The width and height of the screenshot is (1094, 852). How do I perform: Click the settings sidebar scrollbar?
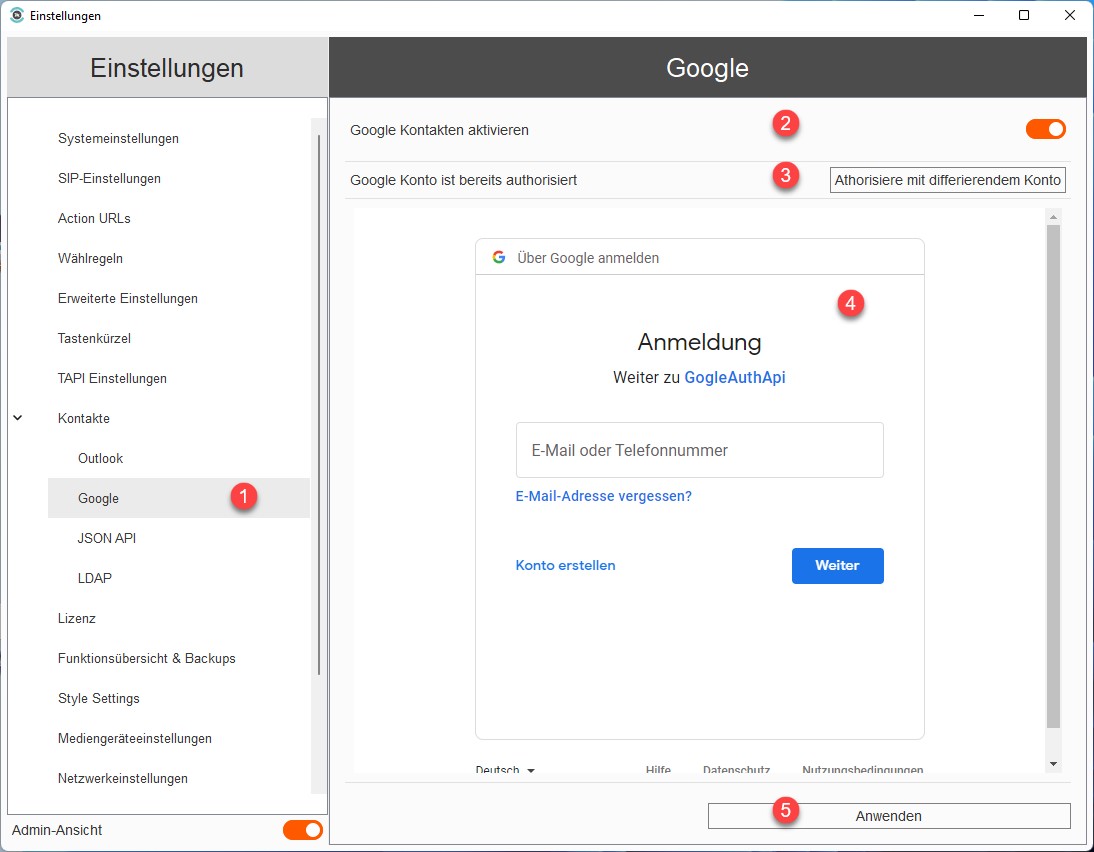[319, 405]
